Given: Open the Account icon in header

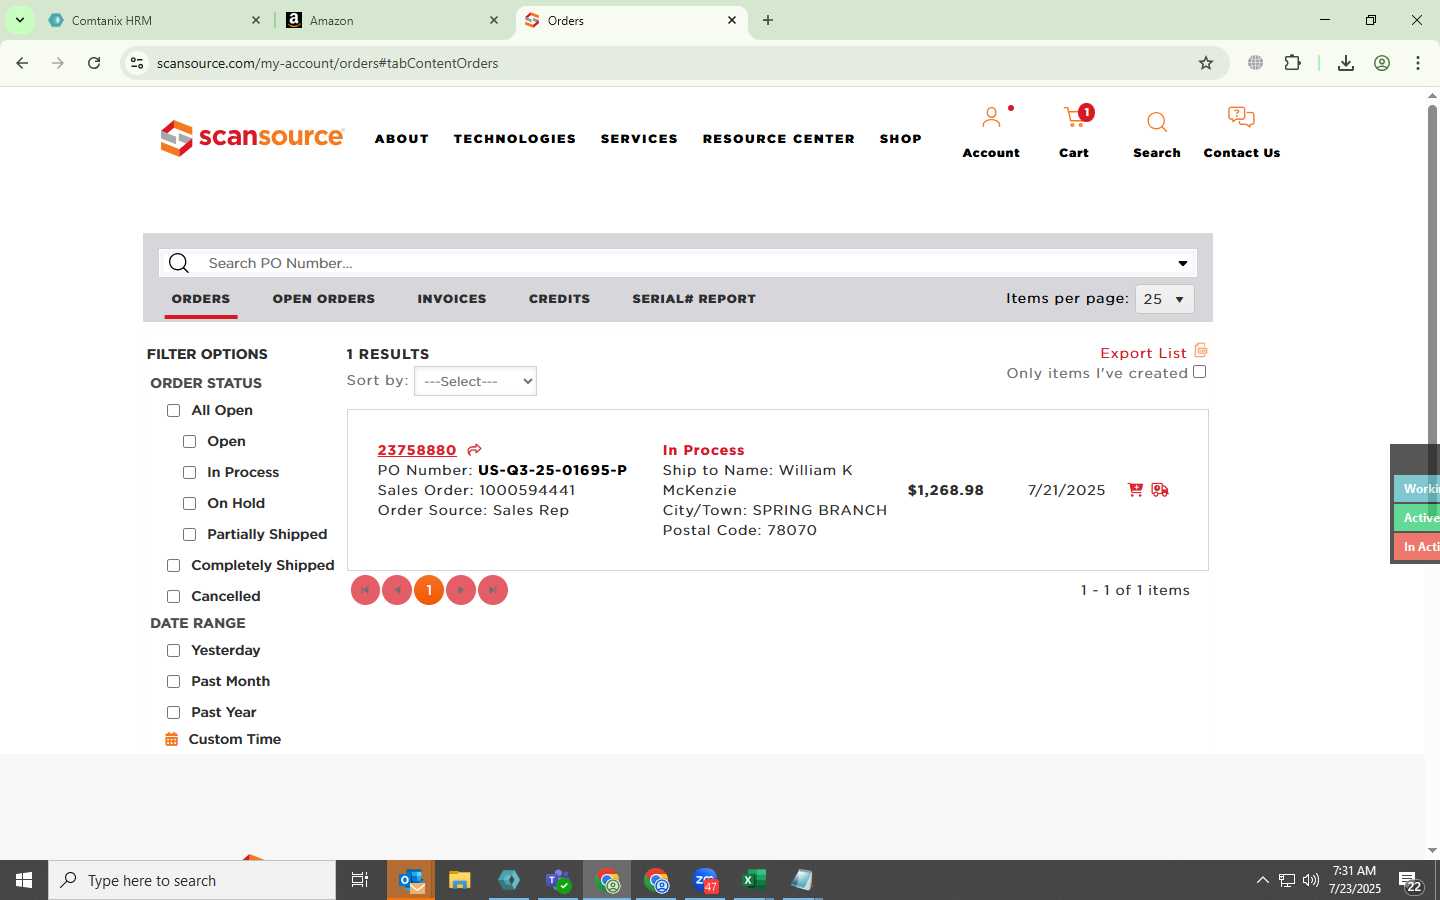Looking at the screenshot, I should 991,118.
